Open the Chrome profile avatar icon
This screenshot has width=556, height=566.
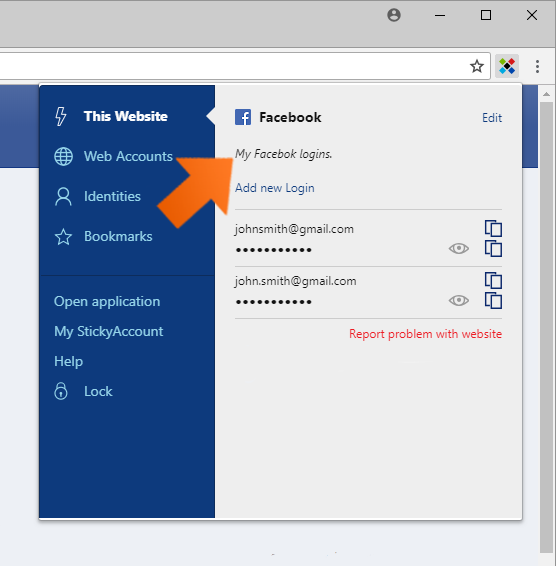(394, 15)
